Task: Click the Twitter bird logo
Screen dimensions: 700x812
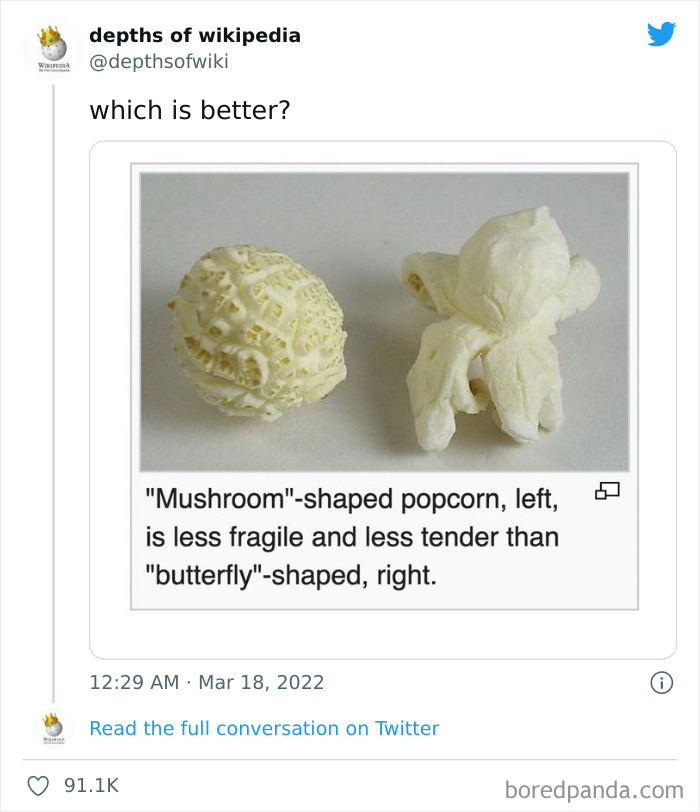Action: pyautogui.click(x=661, y=34)
